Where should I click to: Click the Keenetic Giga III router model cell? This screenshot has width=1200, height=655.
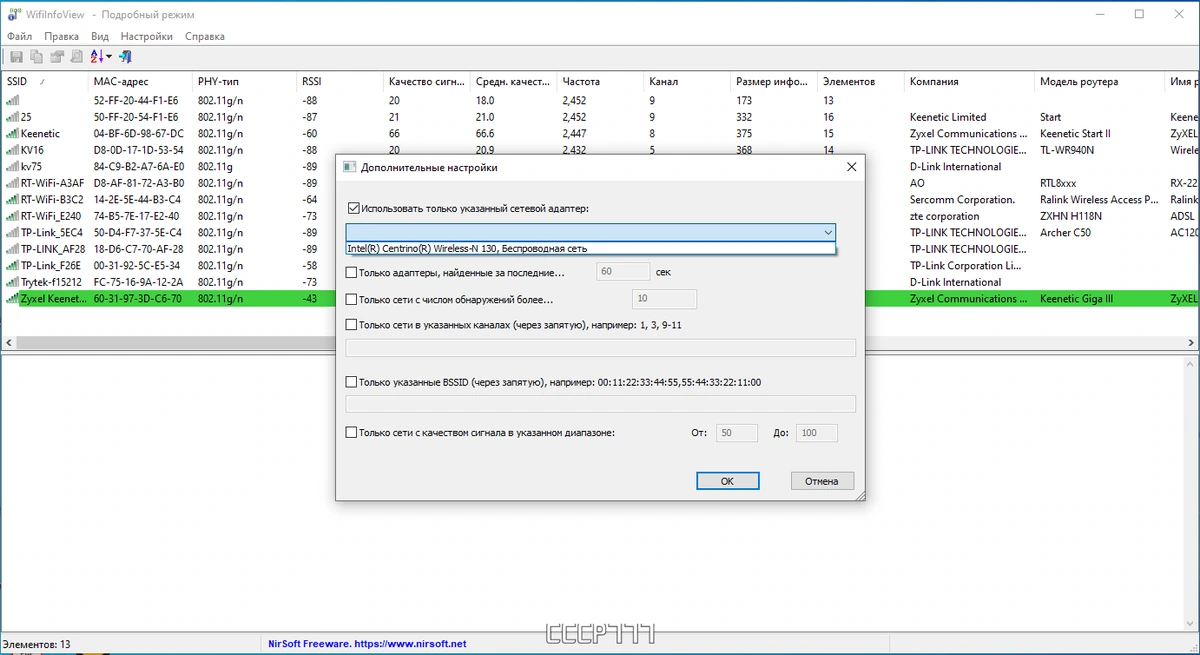pyautogui.click(x=1076, y=298)
